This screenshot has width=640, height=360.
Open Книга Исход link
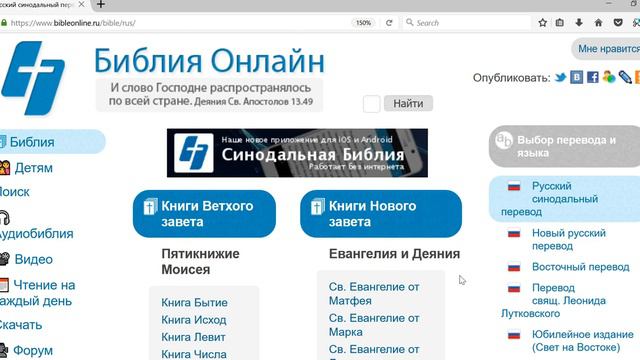(x=194, y=320)
